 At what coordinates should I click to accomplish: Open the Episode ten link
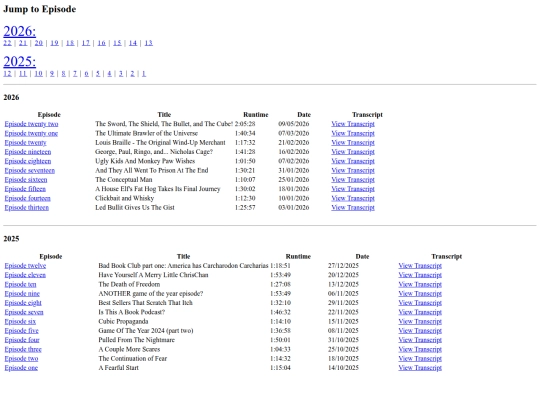pyautogui.click(x=20, y=284)
